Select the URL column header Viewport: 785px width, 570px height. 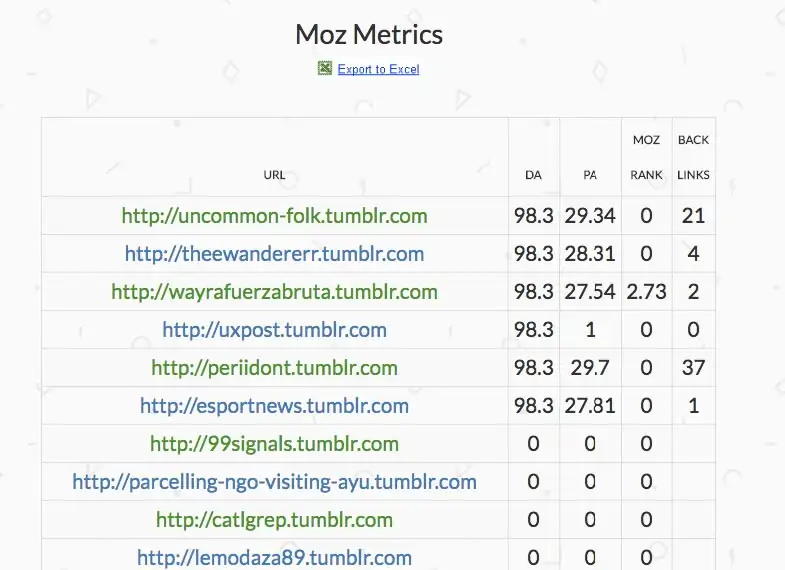click(274, 175)
